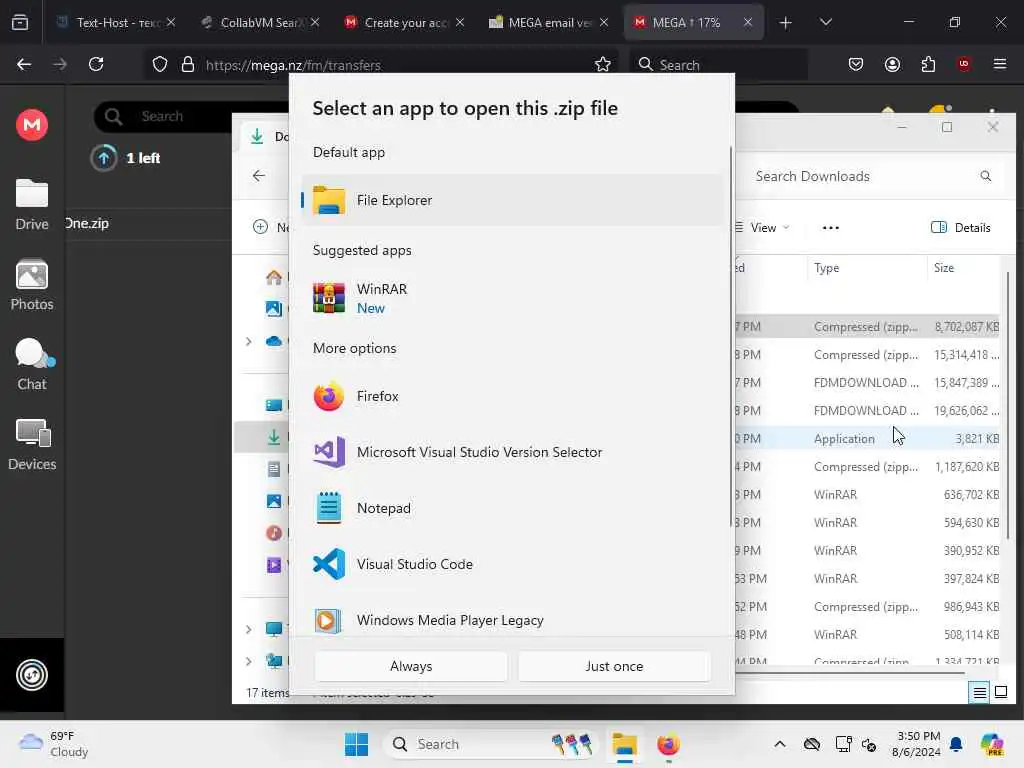The image size is (1024, 768).
Task: Open Firefox View recent browsing icon
Action: coord(20,23)
